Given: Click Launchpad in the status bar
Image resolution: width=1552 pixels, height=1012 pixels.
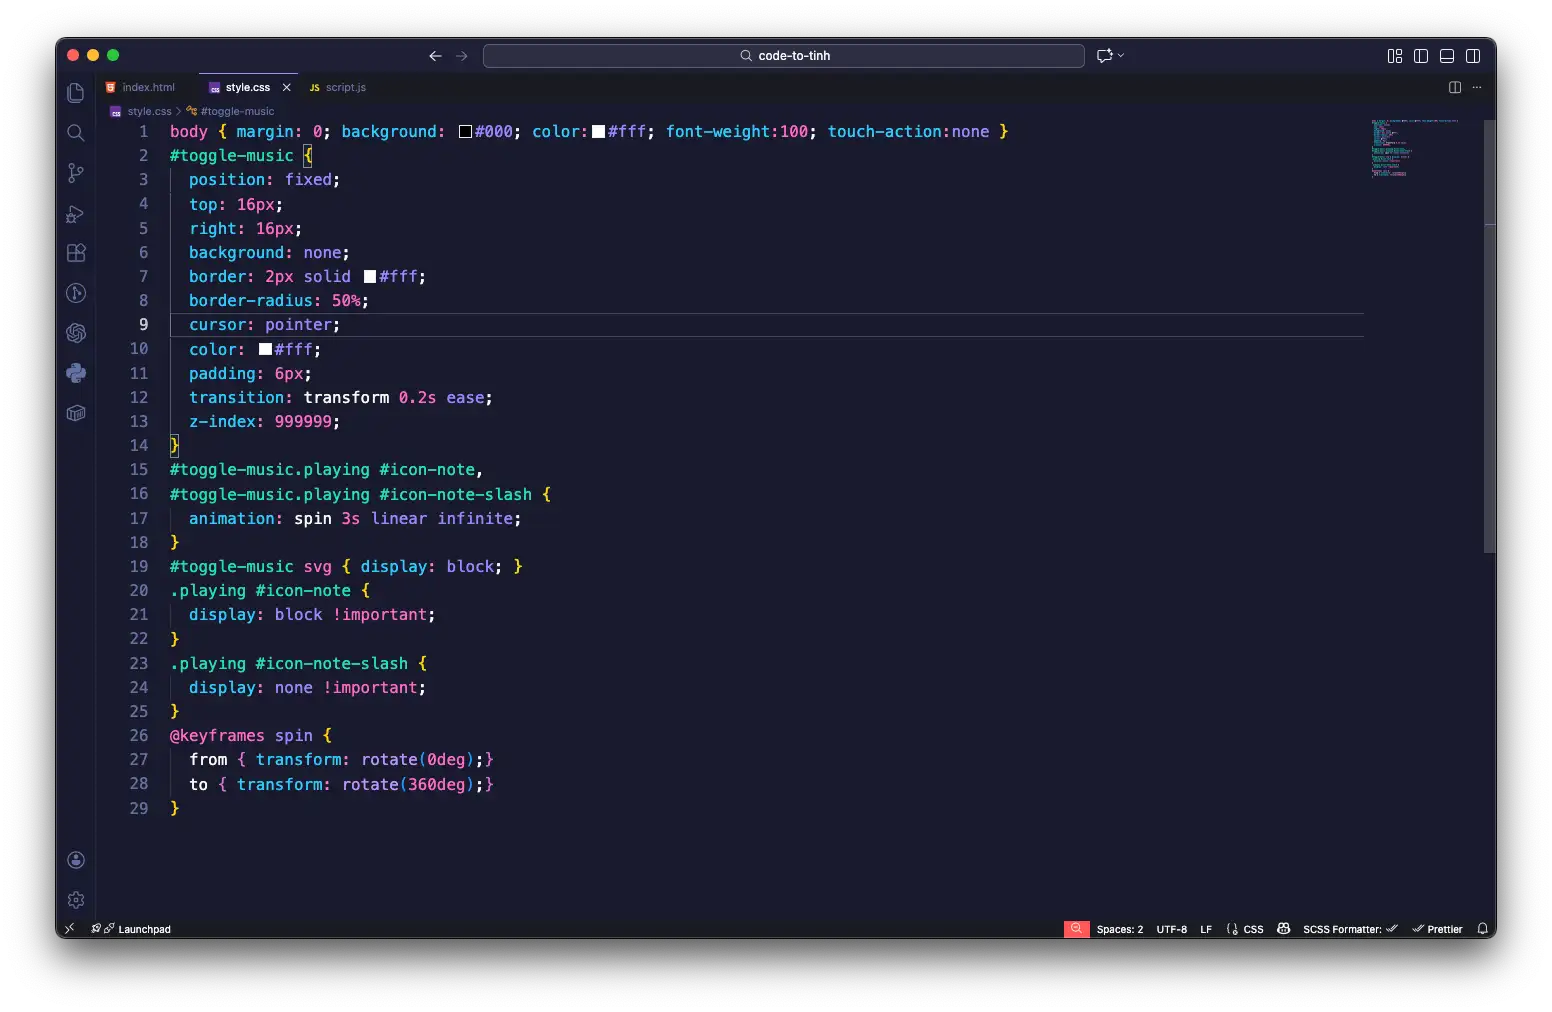Looking at the screenshot, I should pyautogui.click(x=144, y=929).
